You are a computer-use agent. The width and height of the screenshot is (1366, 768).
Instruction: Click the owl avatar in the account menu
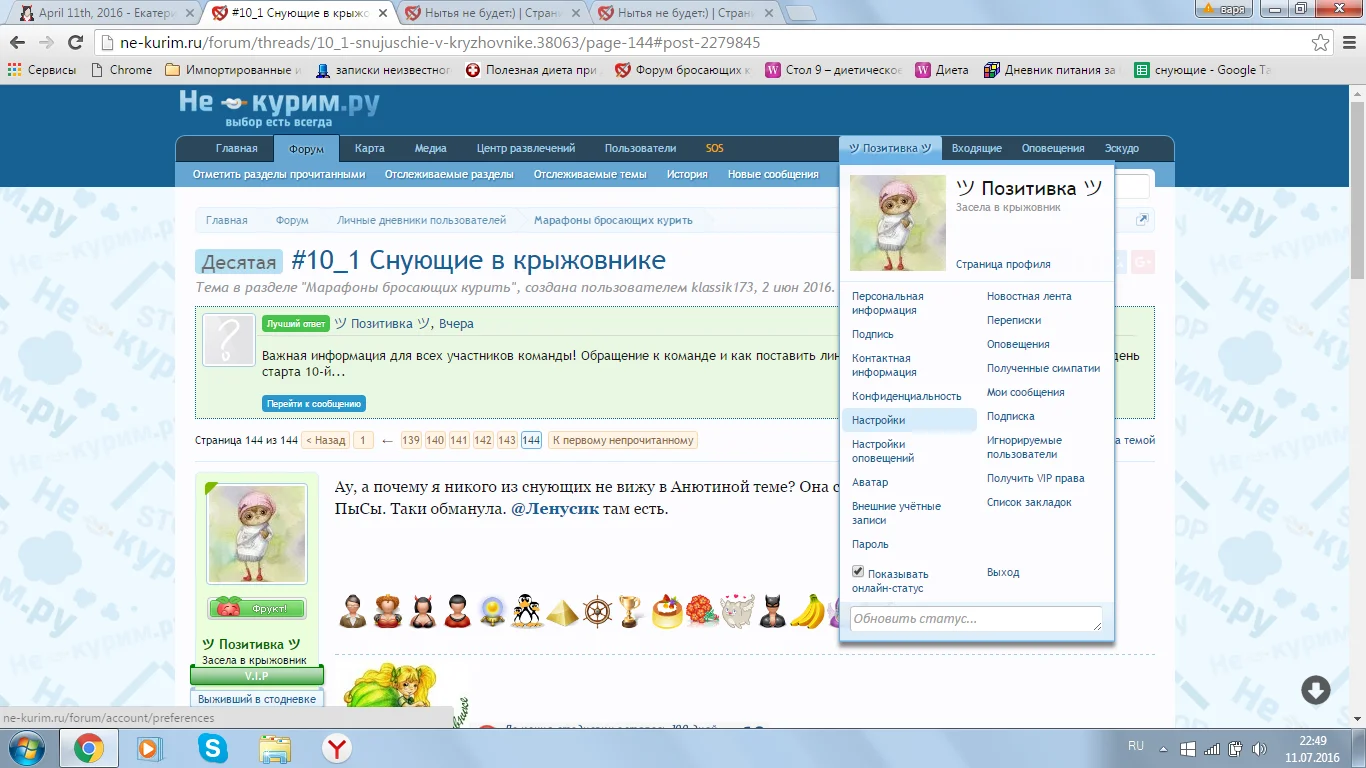(x=898, y=223)
